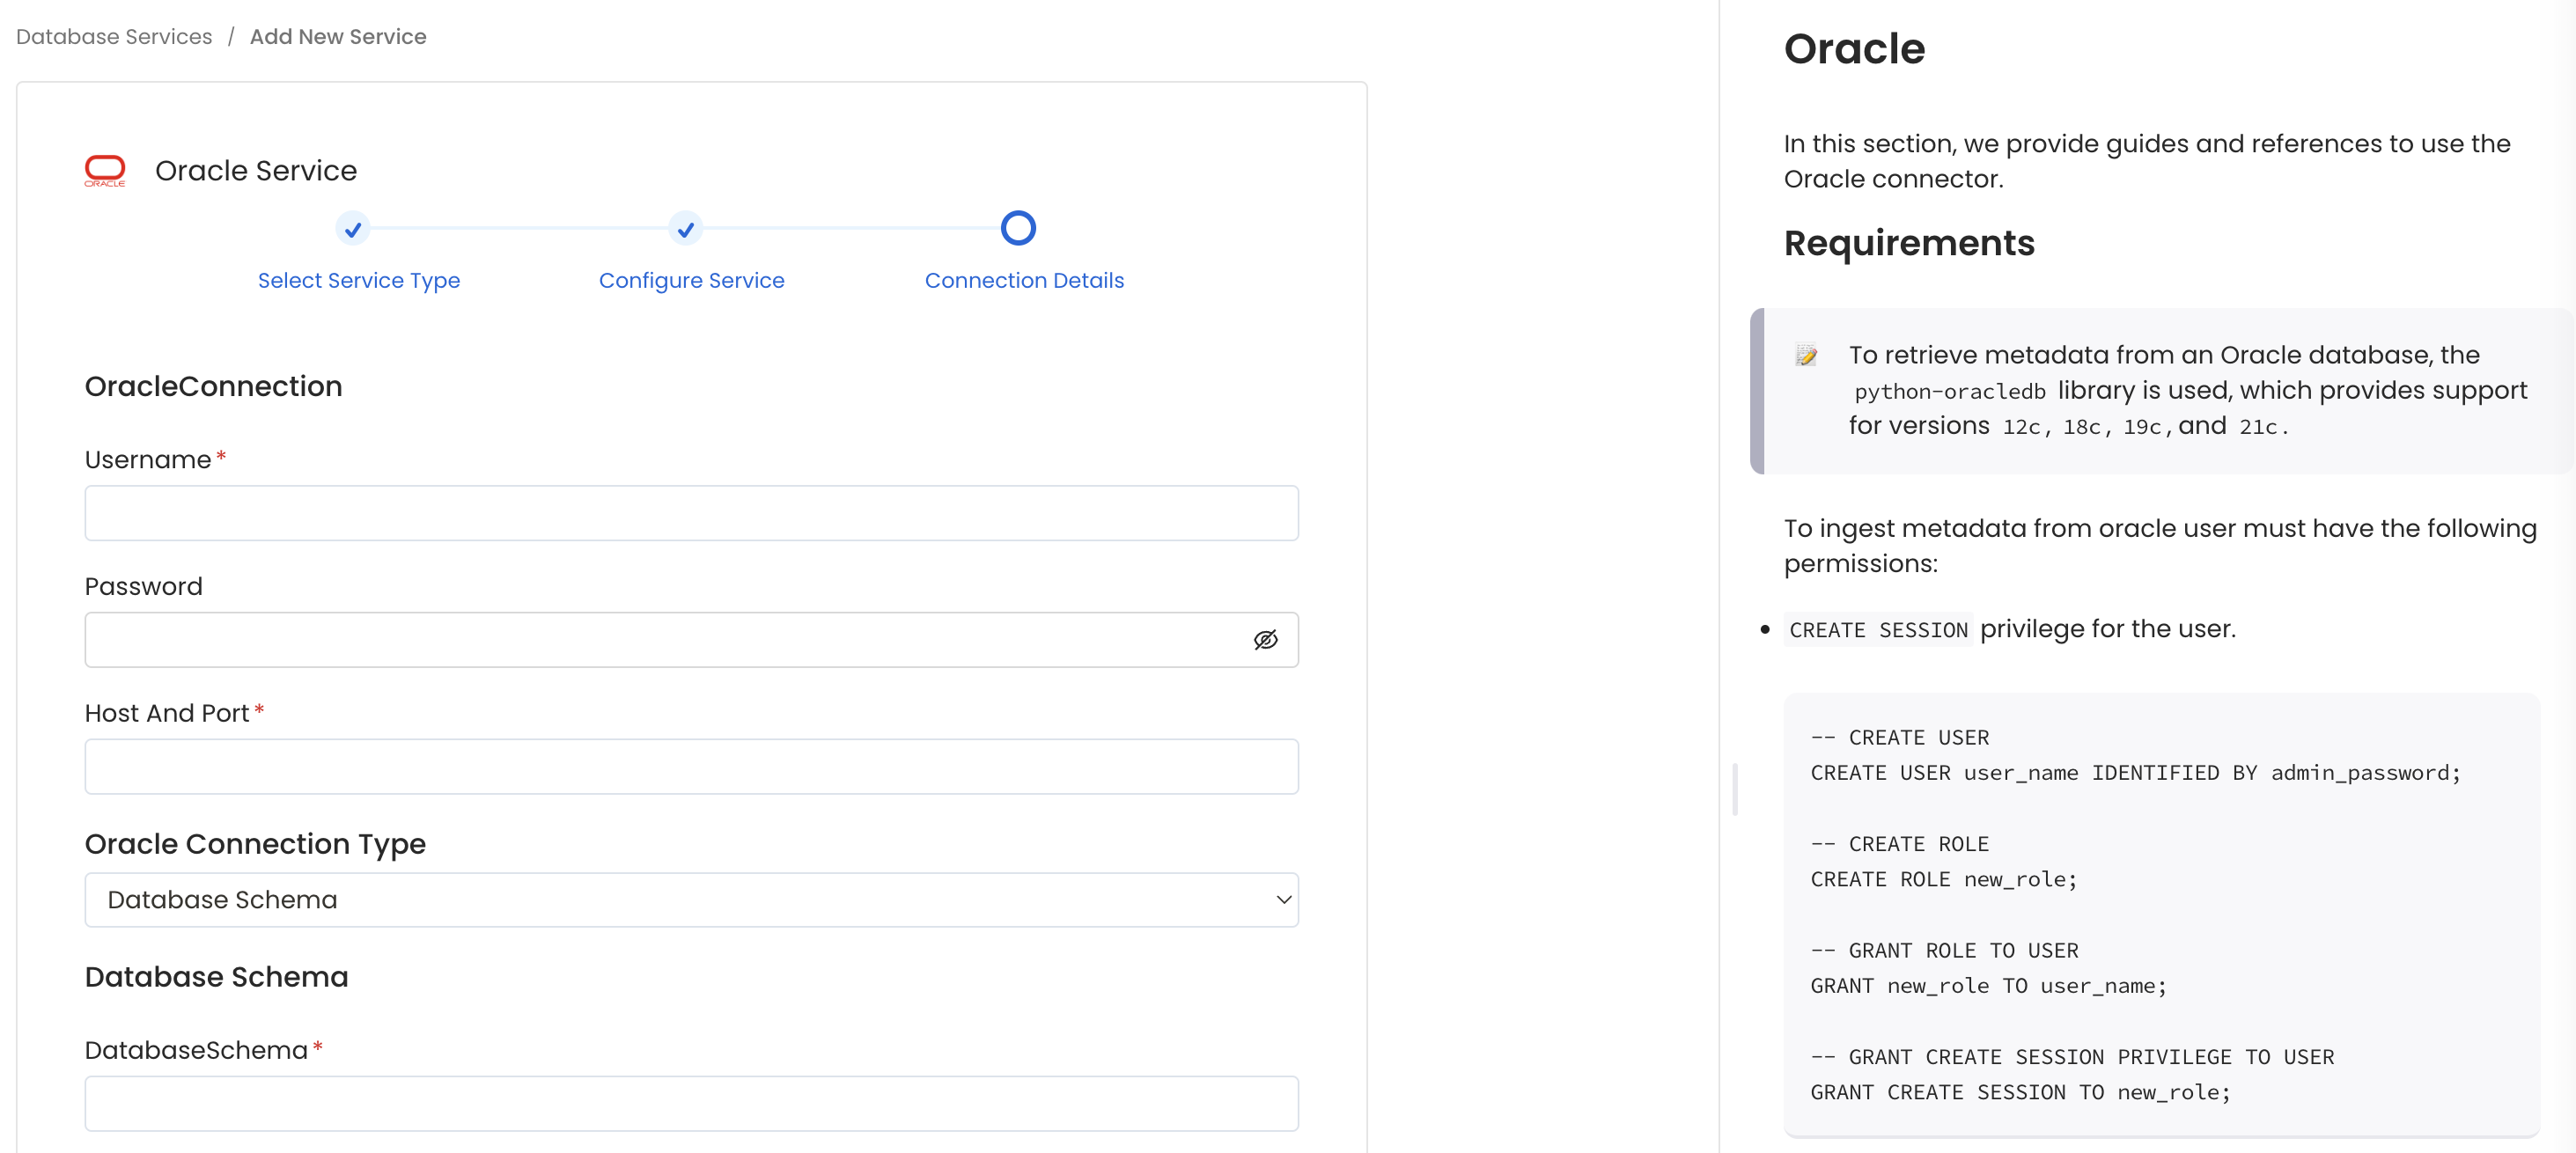Click the Requirements heading in the docs panel
Image resolution: width=2576 pixels, height=1153 pixels.
click(1909, 243)
